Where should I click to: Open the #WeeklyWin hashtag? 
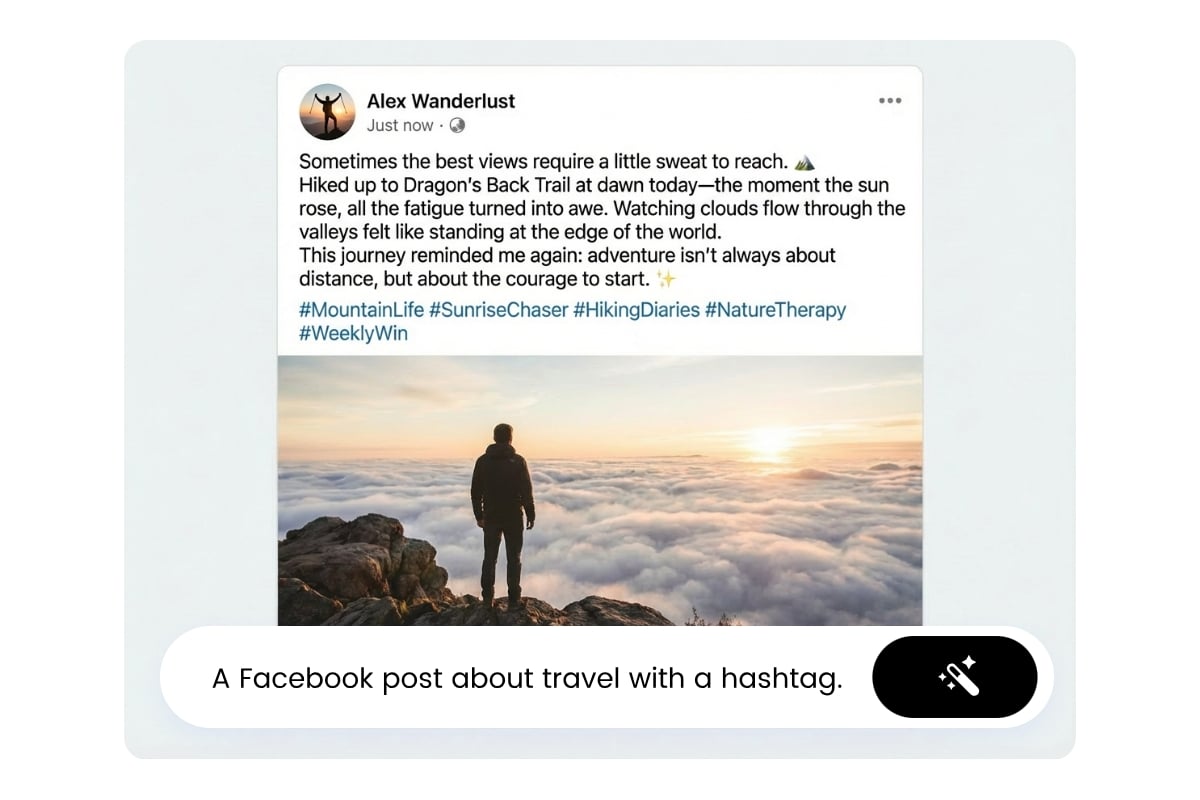(x=353, y=334)
